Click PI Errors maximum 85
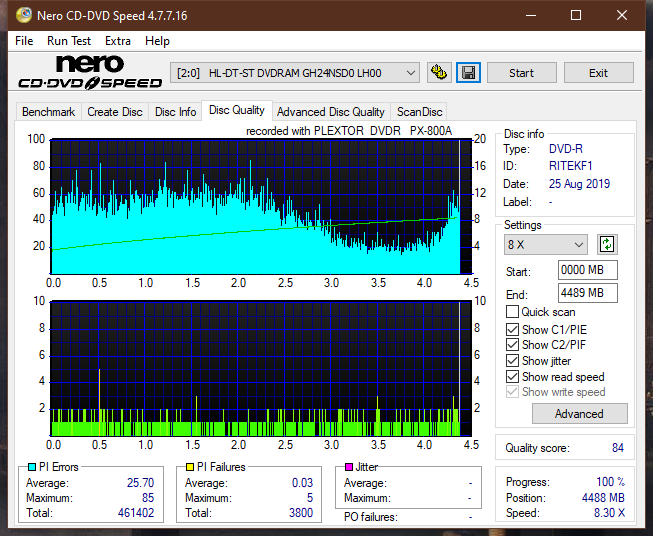This screenshot has width=653, height=536. click(x=148, y=498)
